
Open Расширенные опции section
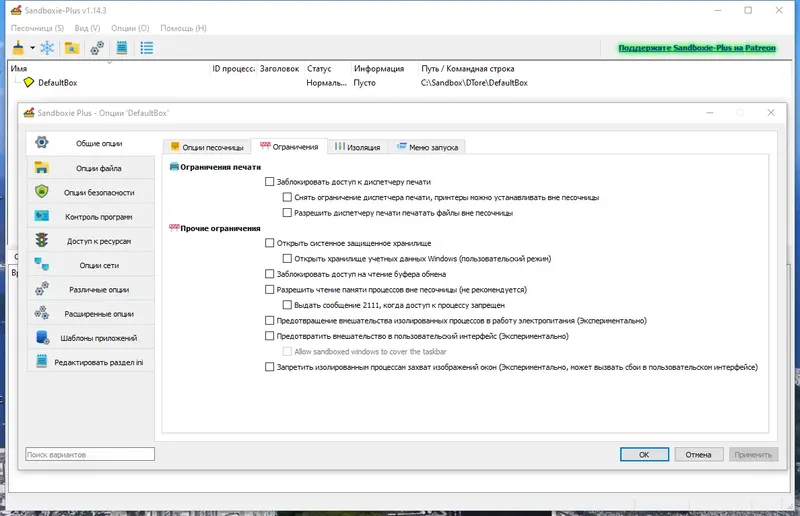tap(91, 314)
